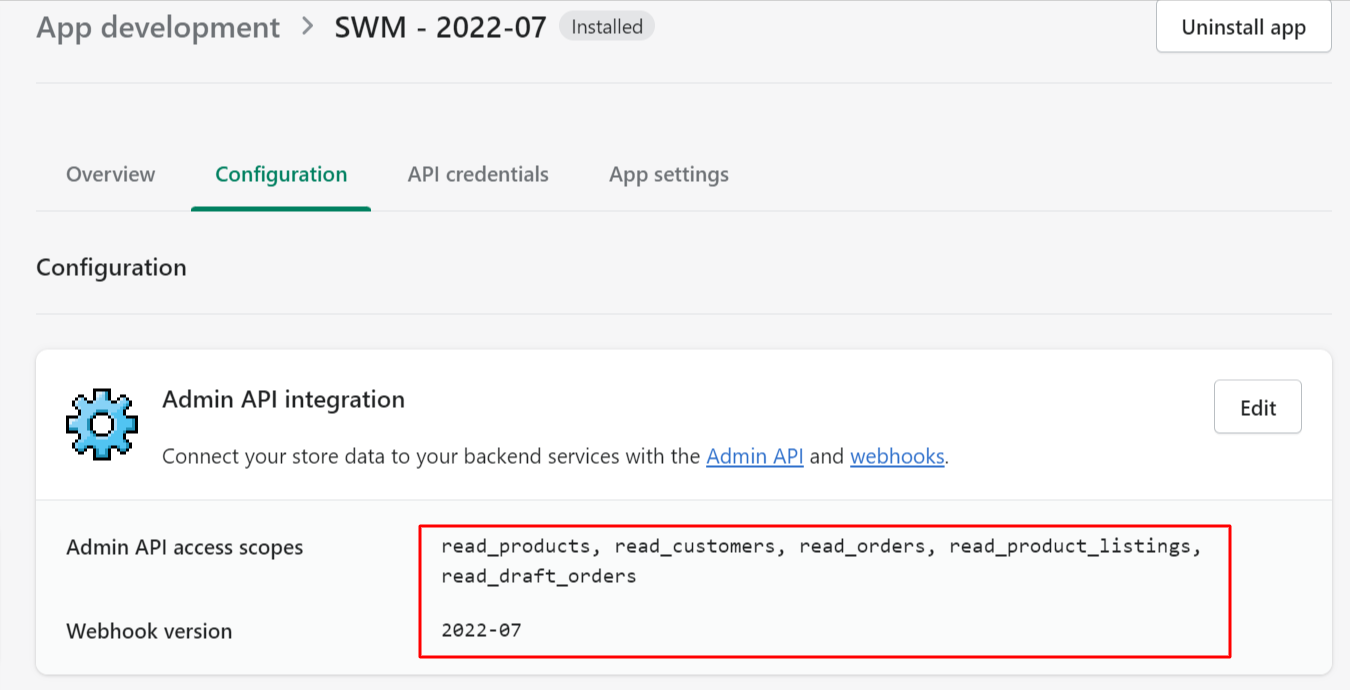Open the Overview tab
1350x690 pixels.
(111, 174)
